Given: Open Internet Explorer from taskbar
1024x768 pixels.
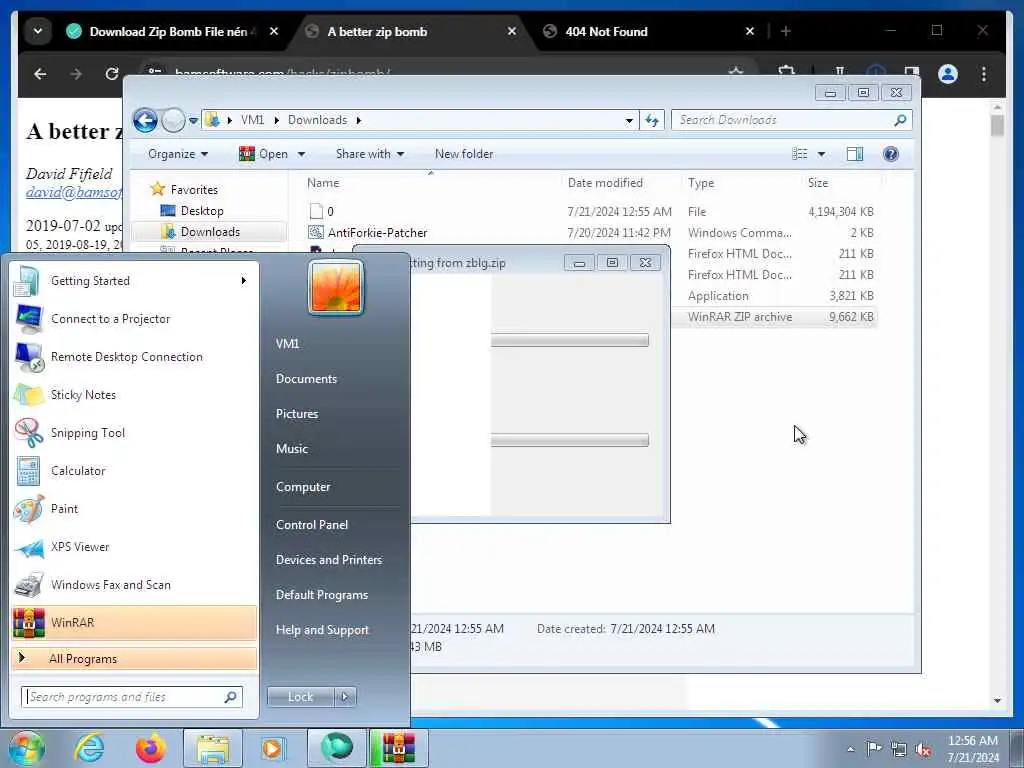Looking at the screenshot, I should 89,748.
